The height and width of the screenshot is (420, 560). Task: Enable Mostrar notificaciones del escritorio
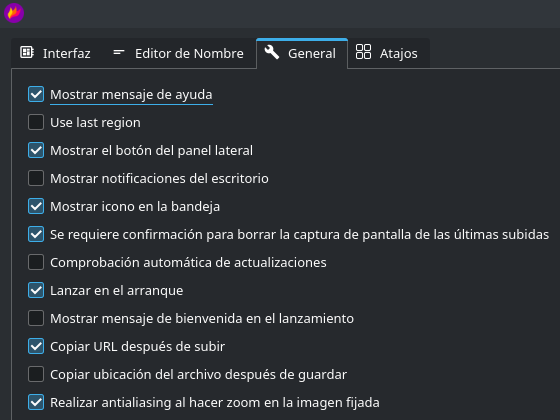pos(36,178)
